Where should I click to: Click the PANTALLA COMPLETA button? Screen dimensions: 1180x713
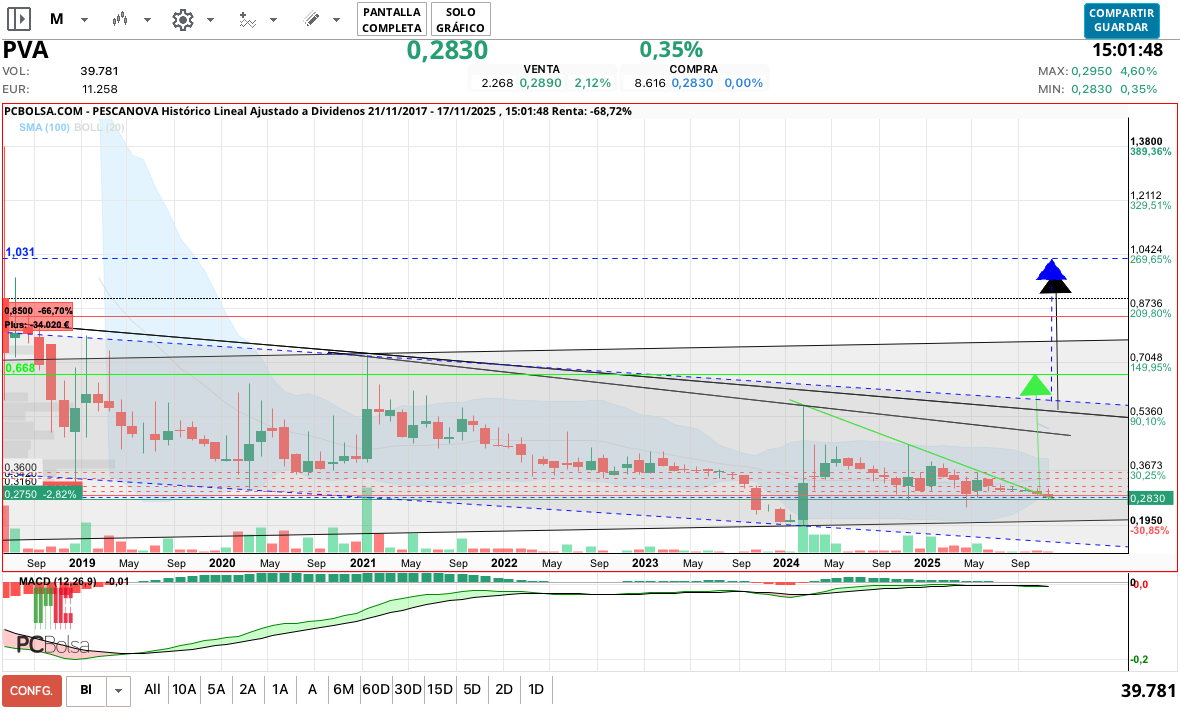point(392,19)
